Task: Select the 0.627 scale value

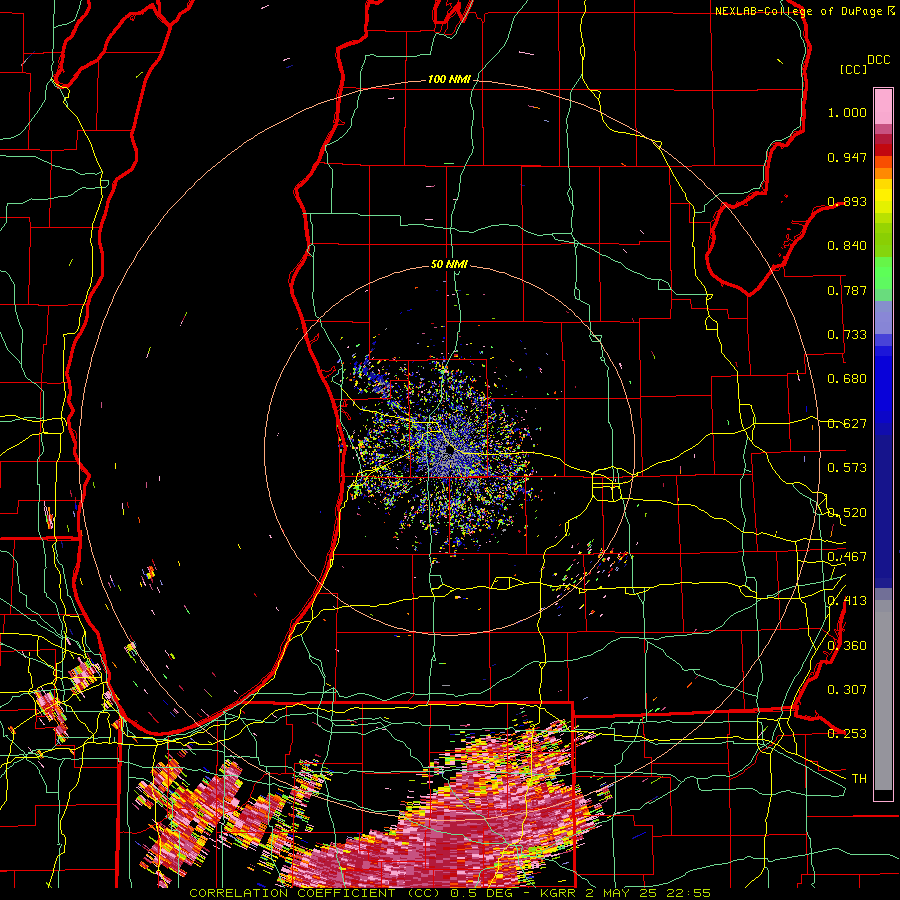Action: tap(847, 424)
